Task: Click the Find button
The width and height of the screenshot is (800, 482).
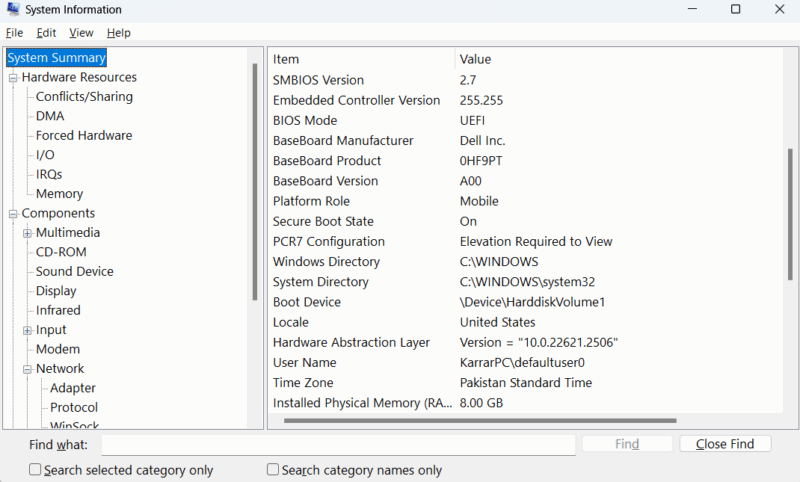Action: tap(627, 444)
